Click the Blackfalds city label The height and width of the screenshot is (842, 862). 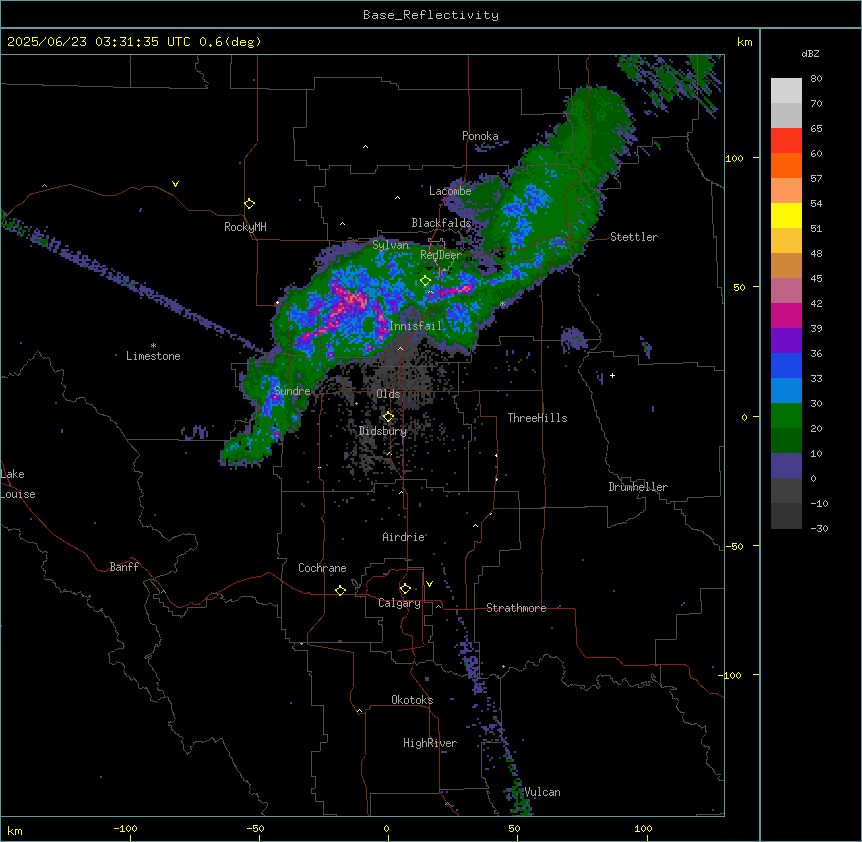(441, 223)
